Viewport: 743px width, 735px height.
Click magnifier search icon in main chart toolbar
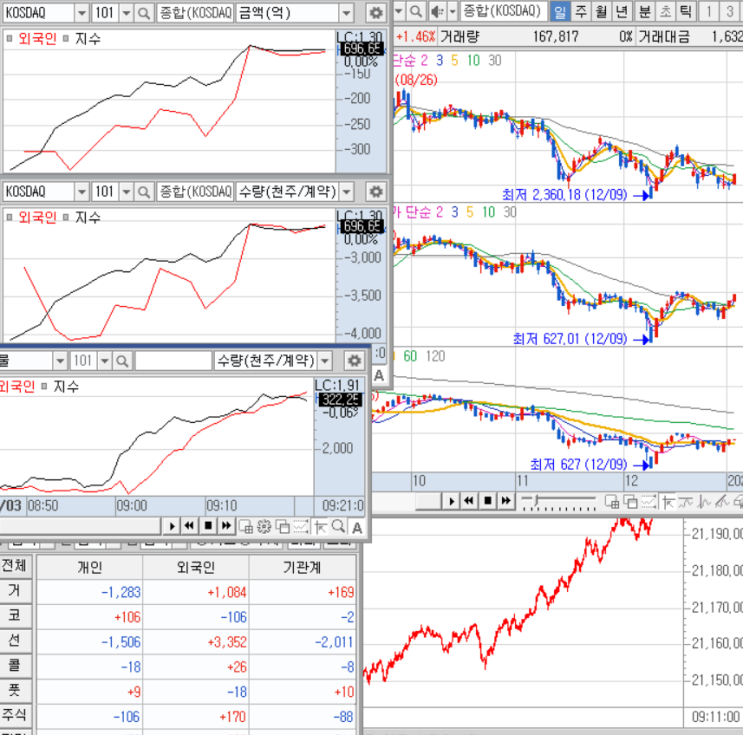pyautogui.click(x=416, y=11)
